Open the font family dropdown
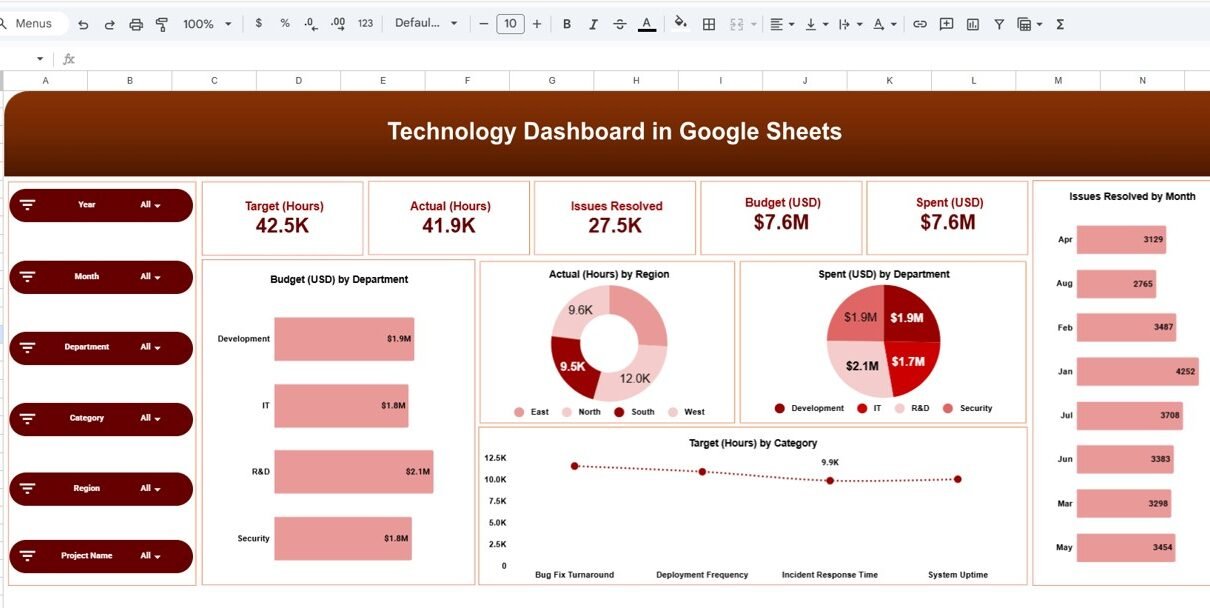1210x608 pixels. (426, 24)
